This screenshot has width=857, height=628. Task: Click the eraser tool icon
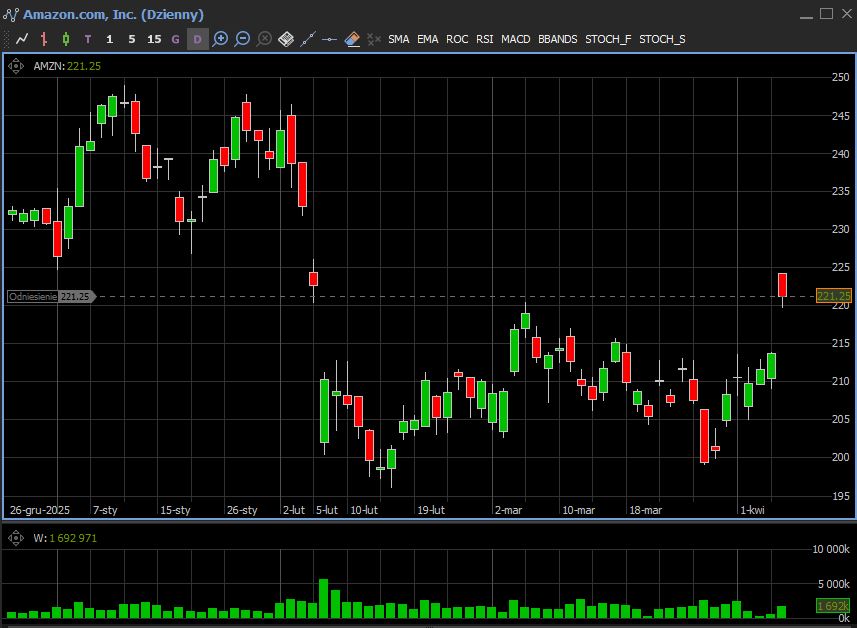coord(352,39)
